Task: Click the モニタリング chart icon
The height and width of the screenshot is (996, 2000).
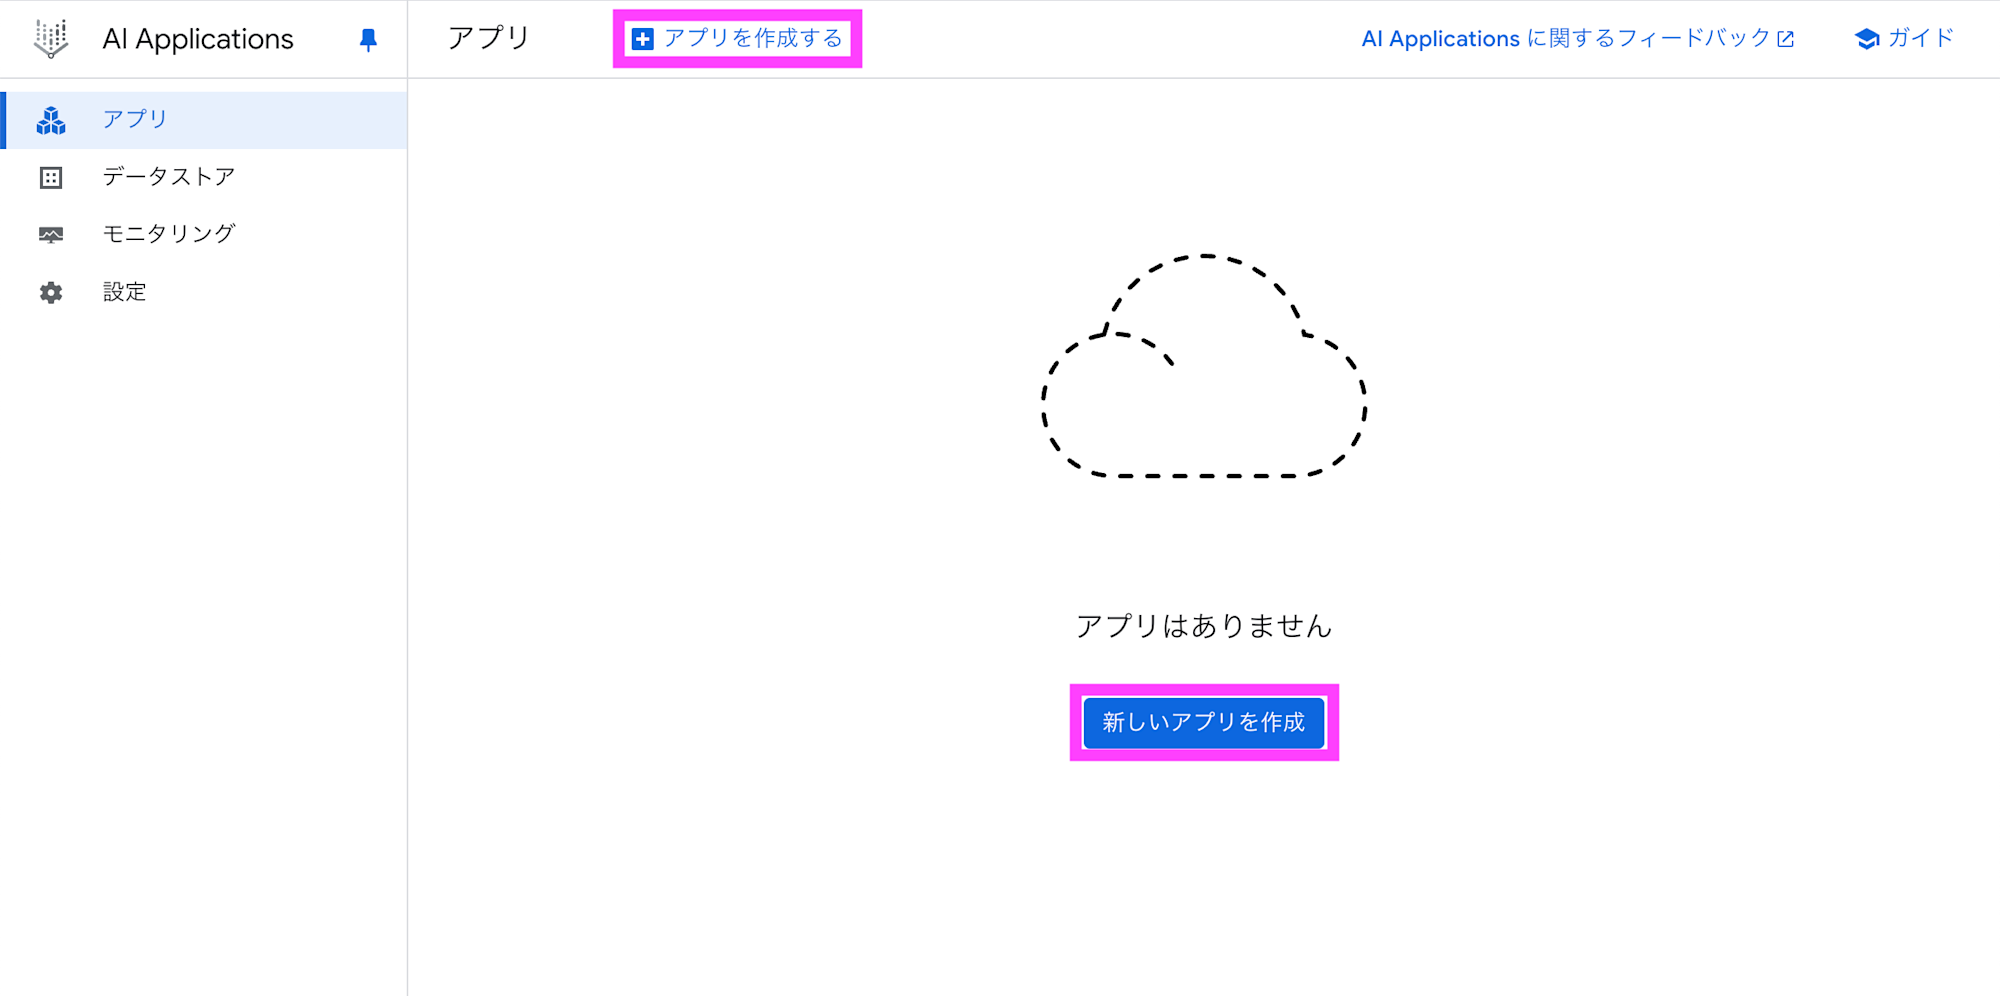Action: tap(51, 235)
